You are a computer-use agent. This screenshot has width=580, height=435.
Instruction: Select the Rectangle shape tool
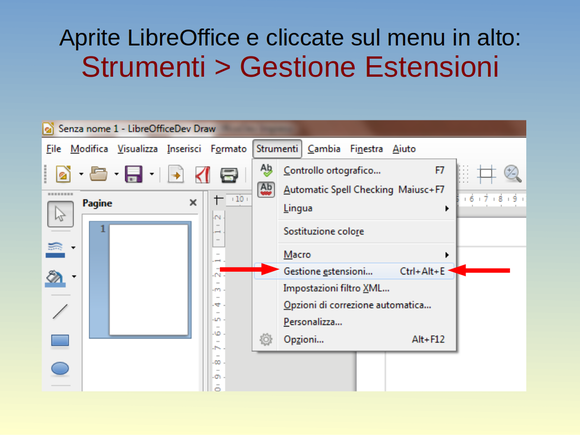pyautogui.click(x=60, y=340)
